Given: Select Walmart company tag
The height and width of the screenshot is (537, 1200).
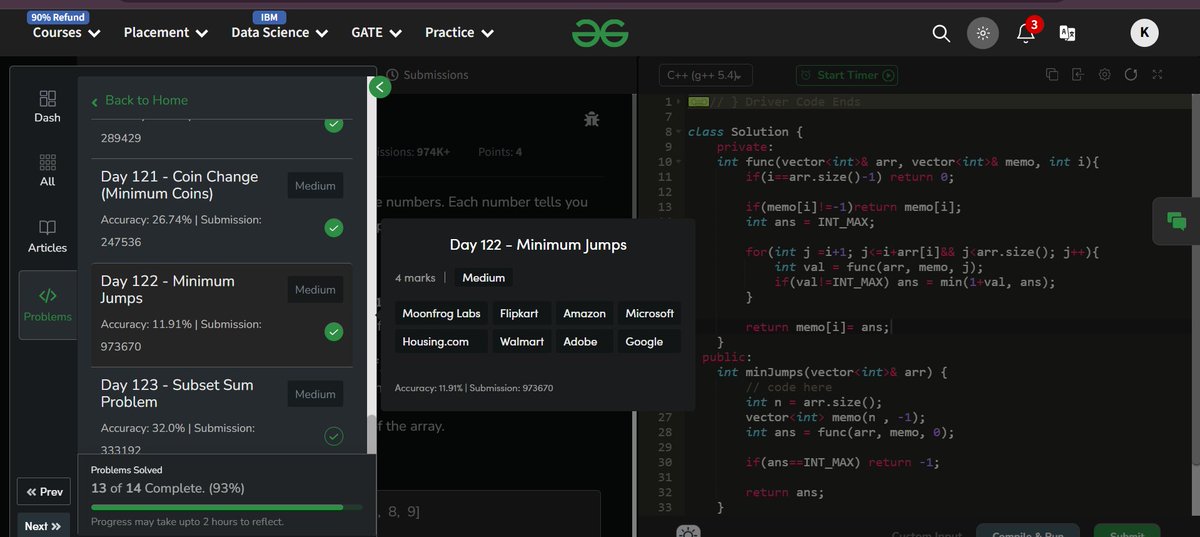Looking at the screenshot, I should [522, 341].
